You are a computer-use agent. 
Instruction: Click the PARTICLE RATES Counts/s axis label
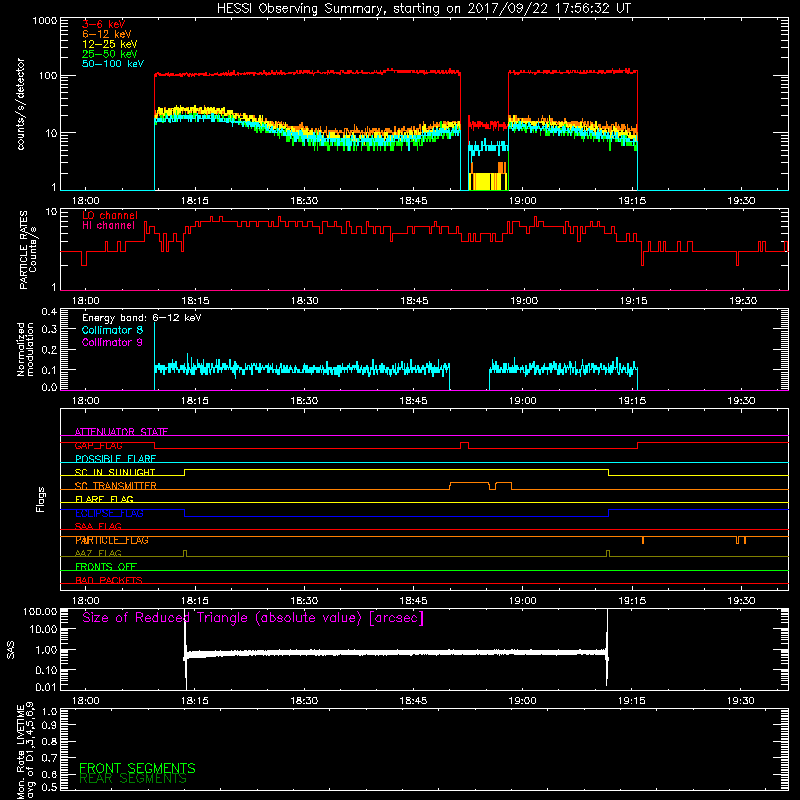click(x=28, y=250)
